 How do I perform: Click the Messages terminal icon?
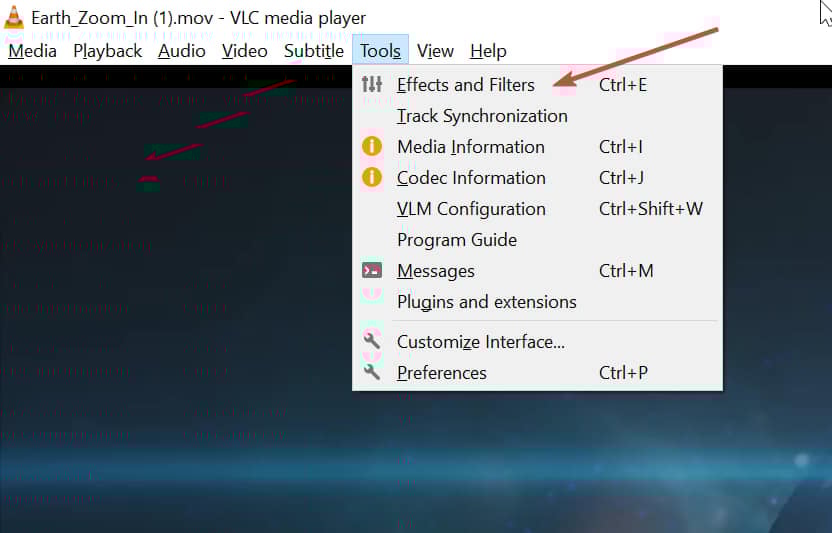pyautogui.click(x=371, y=270)
